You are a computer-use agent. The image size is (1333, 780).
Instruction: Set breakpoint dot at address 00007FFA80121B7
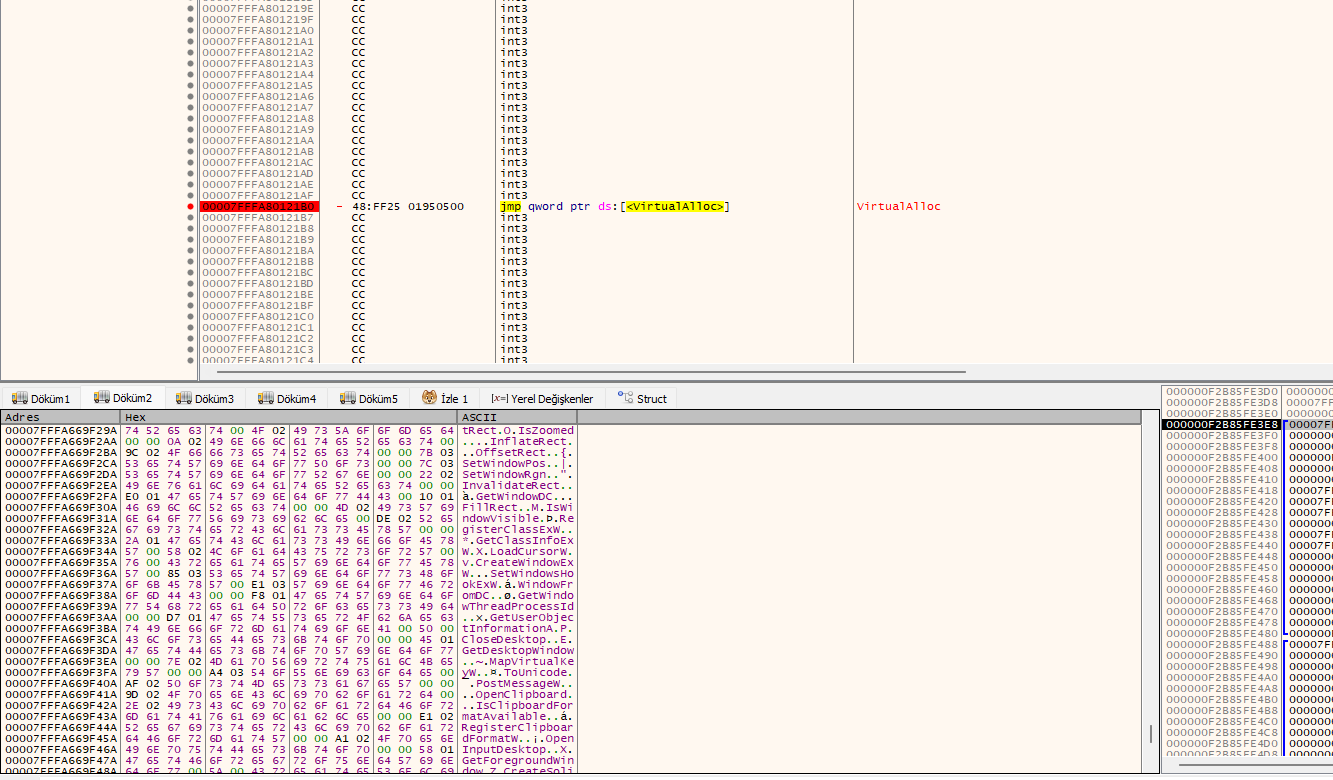tap(191, 217)
